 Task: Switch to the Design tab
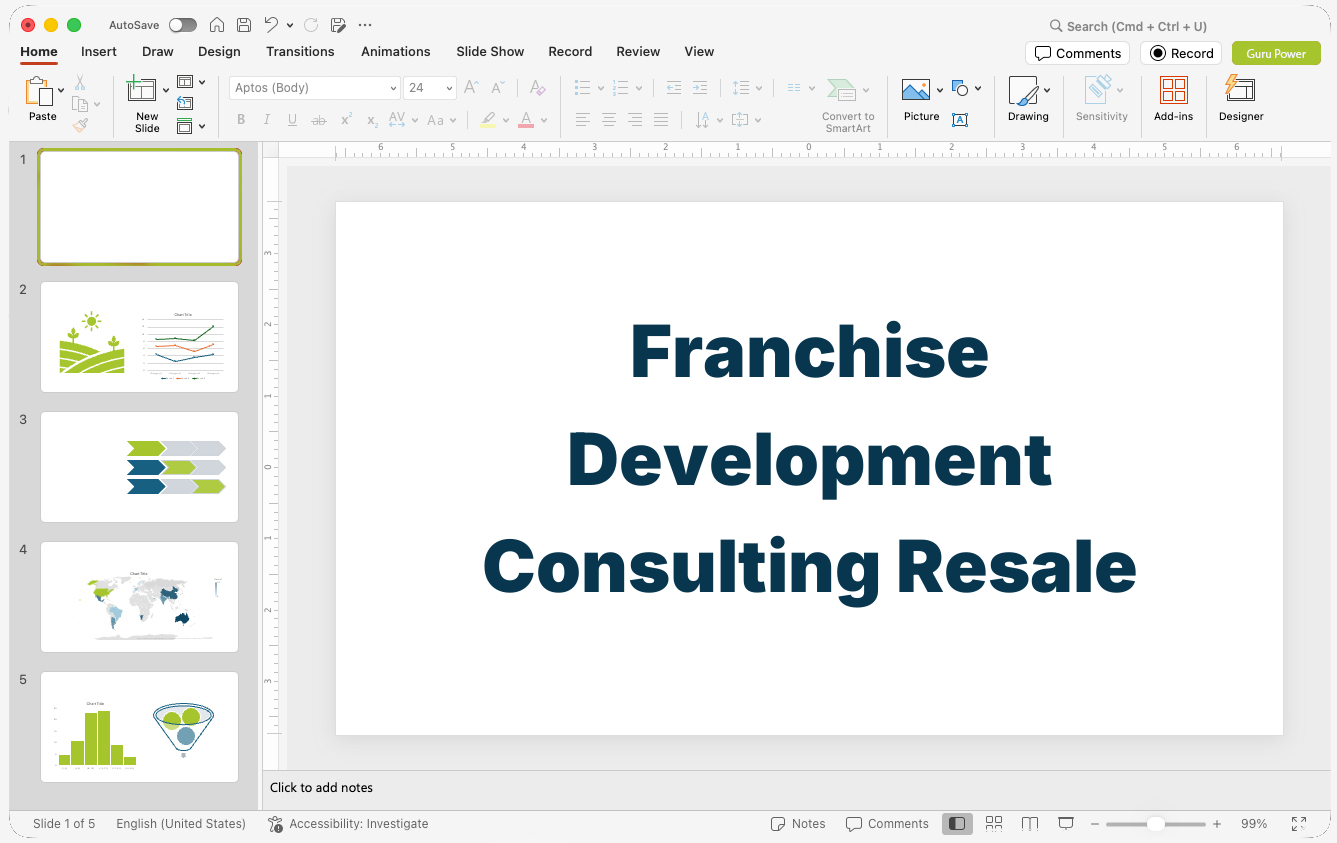tap(219, 51)
